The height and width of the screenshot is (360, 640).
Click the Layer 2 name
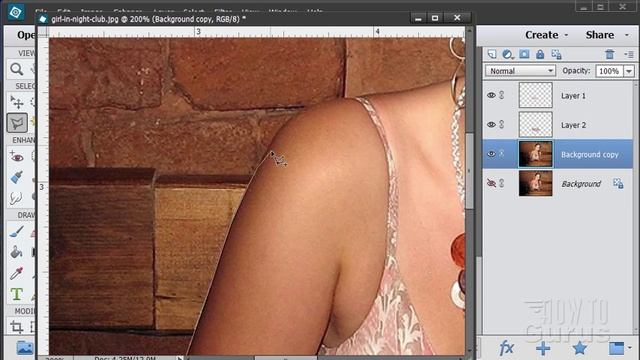(573, 125)
